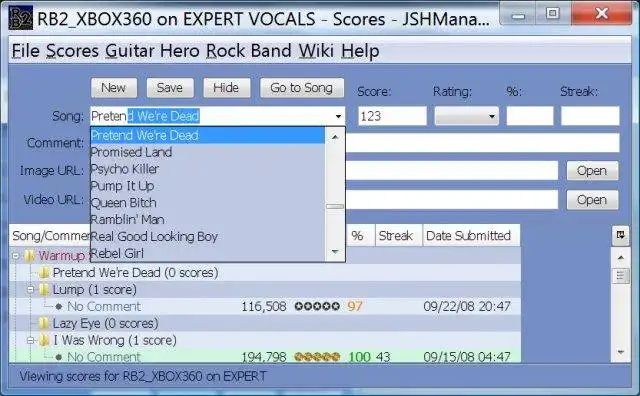Click the status bar text Viewing scores

click(x=143, y=376)
